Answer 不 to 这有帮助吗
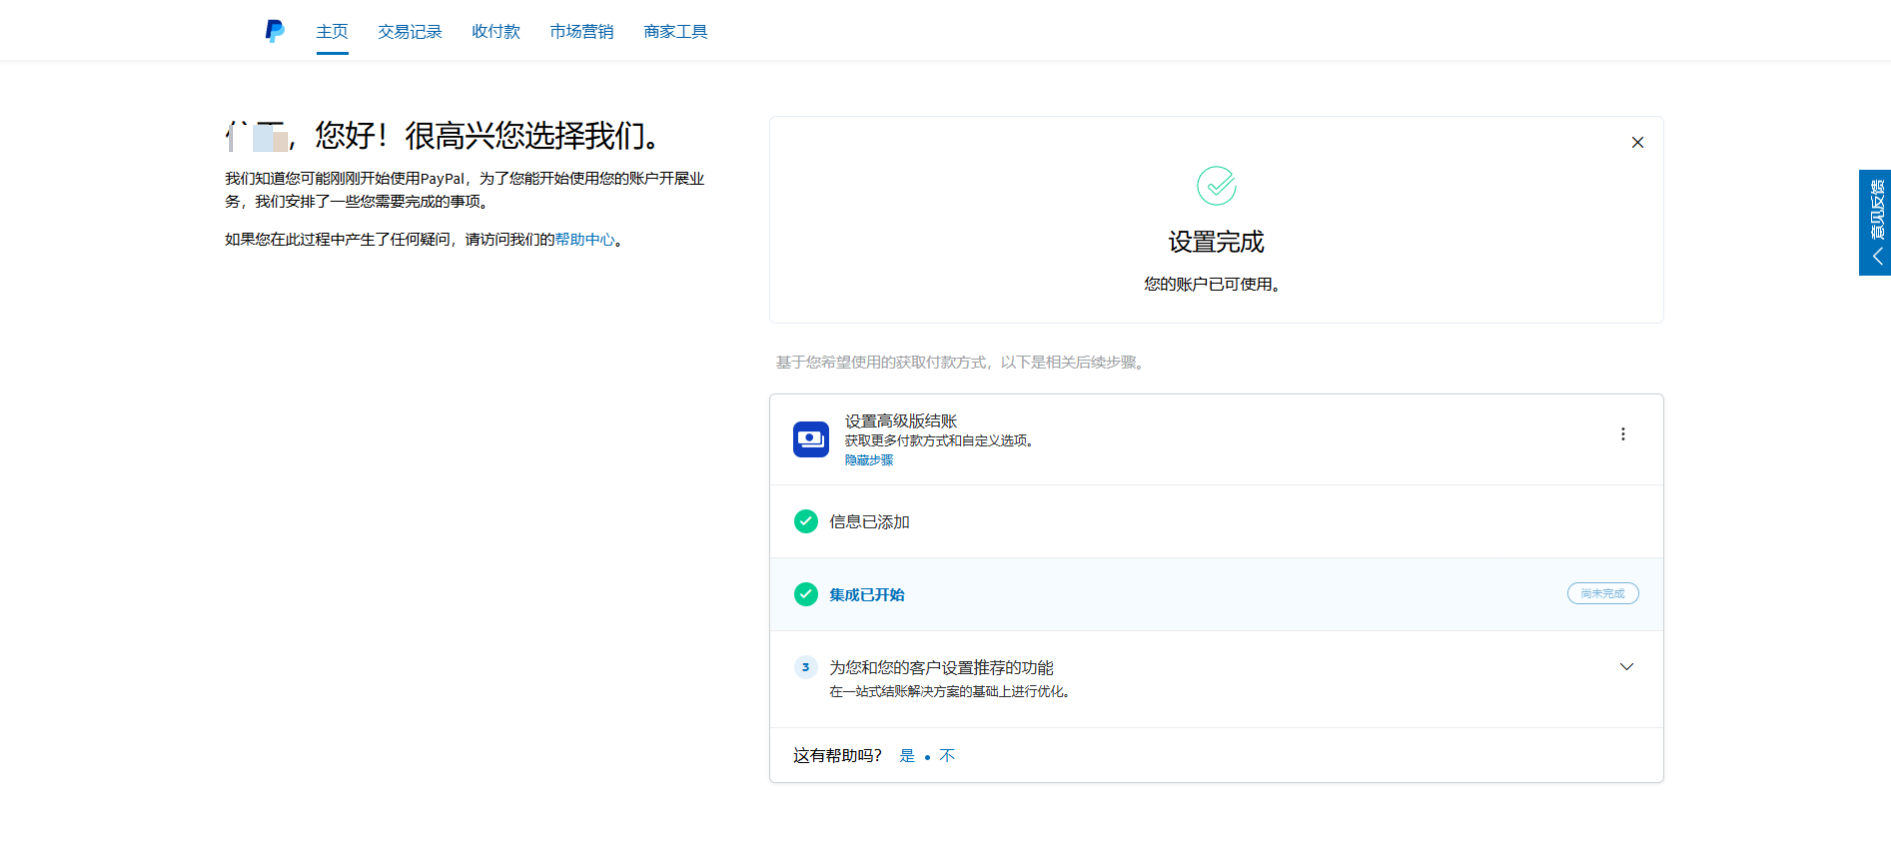This screenshot has height=853, width=1891. [x=947, y=756]
